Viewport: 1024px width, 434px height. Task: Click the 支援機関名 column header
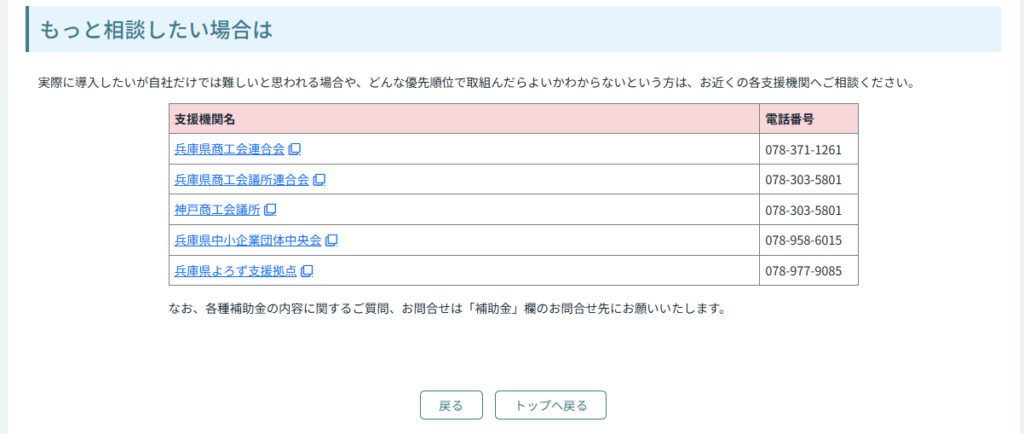tap(204, 119)
